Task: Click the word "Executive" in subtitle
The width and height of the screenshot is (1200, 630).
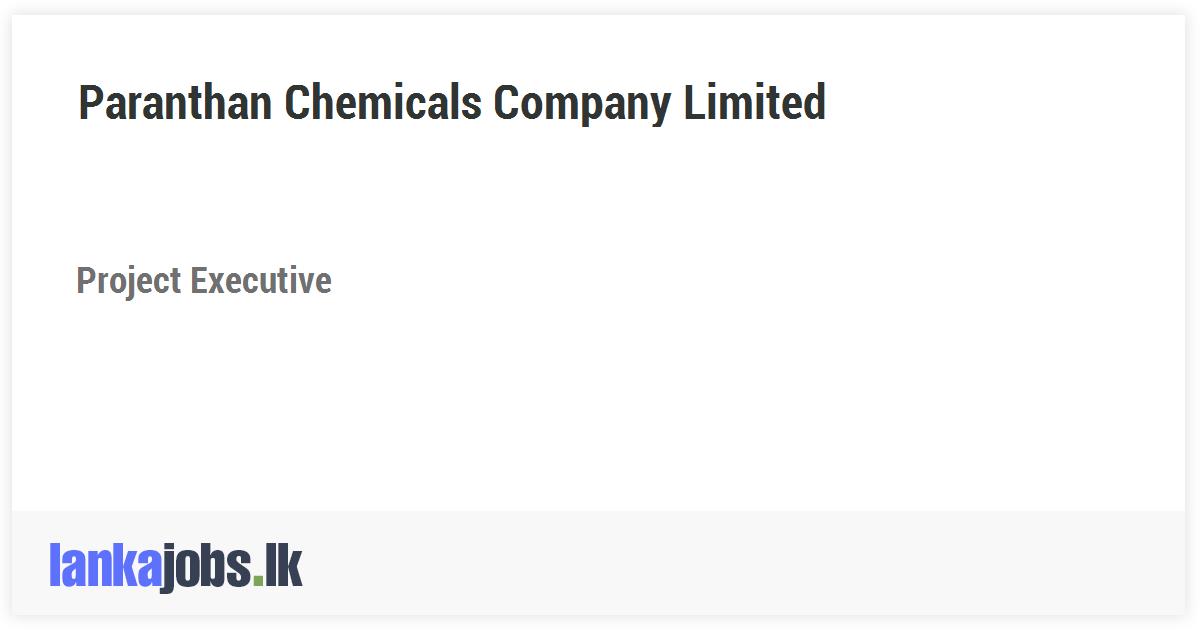Action: pos(261,281)
